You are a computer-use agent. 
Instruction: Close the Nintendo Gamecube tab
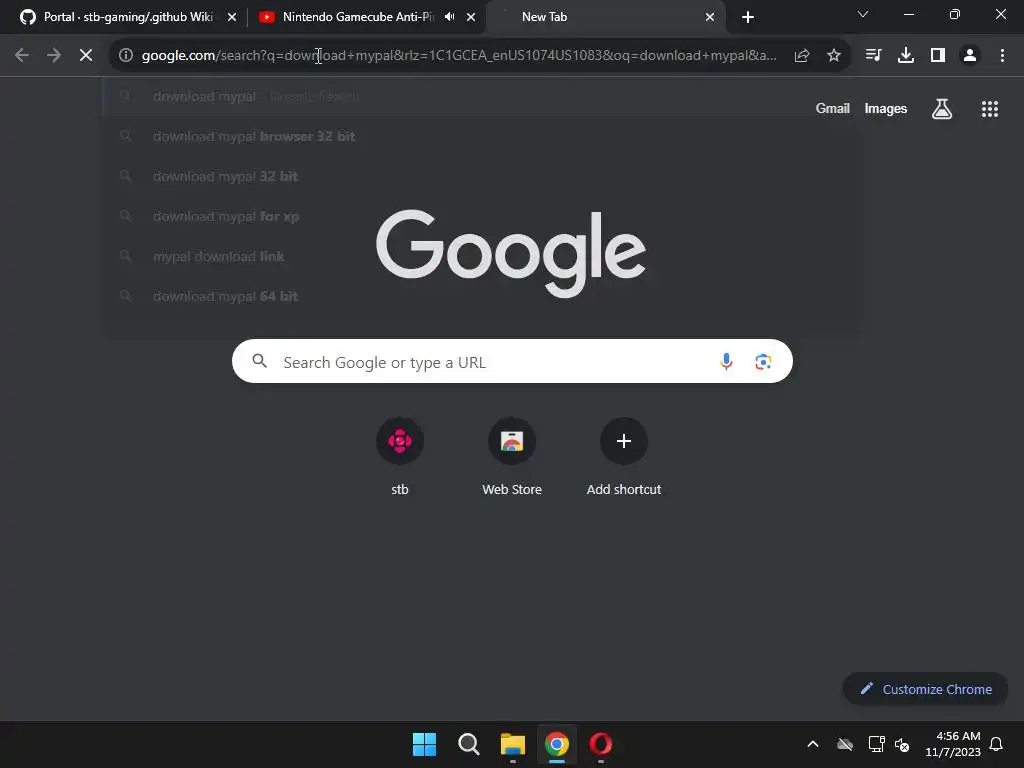pyautogui.click(x=471, y=17)
